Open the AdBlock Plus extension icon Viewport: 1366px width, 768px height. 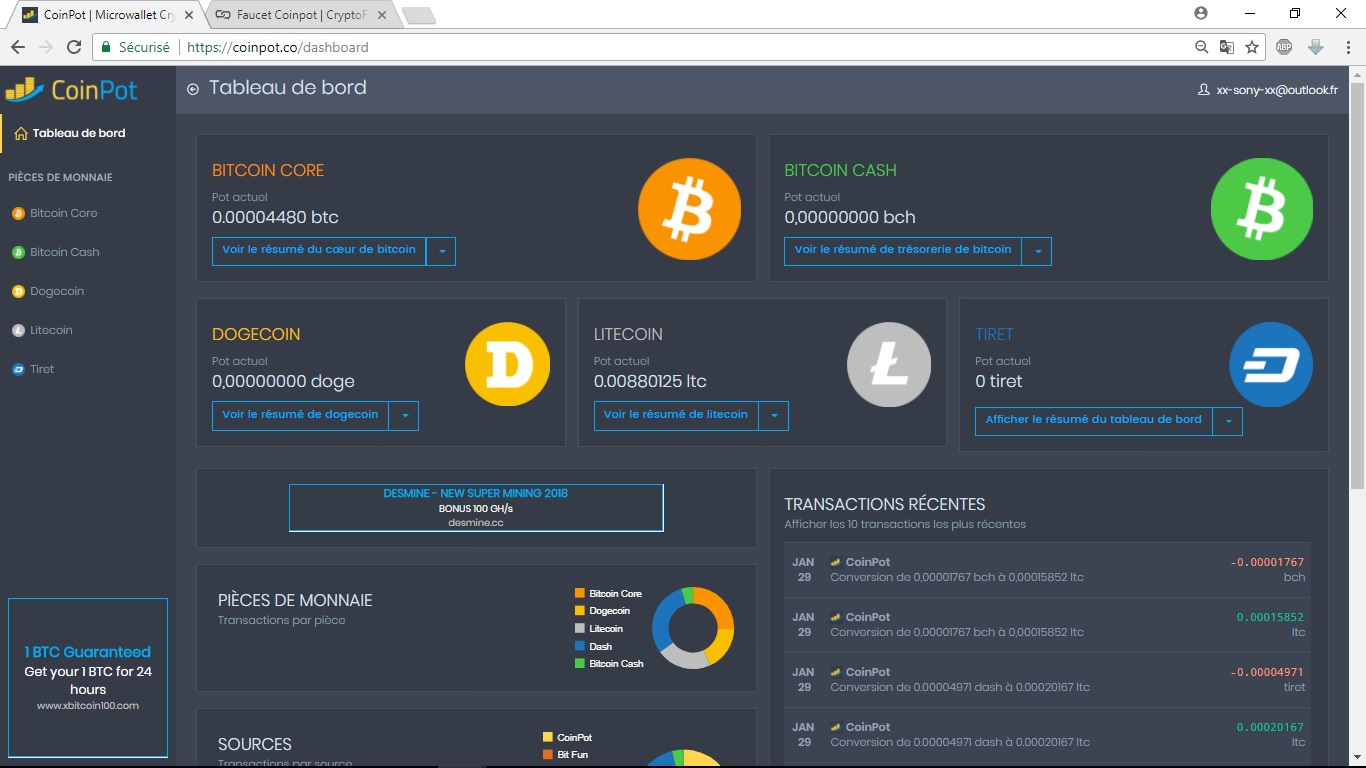1284,47
